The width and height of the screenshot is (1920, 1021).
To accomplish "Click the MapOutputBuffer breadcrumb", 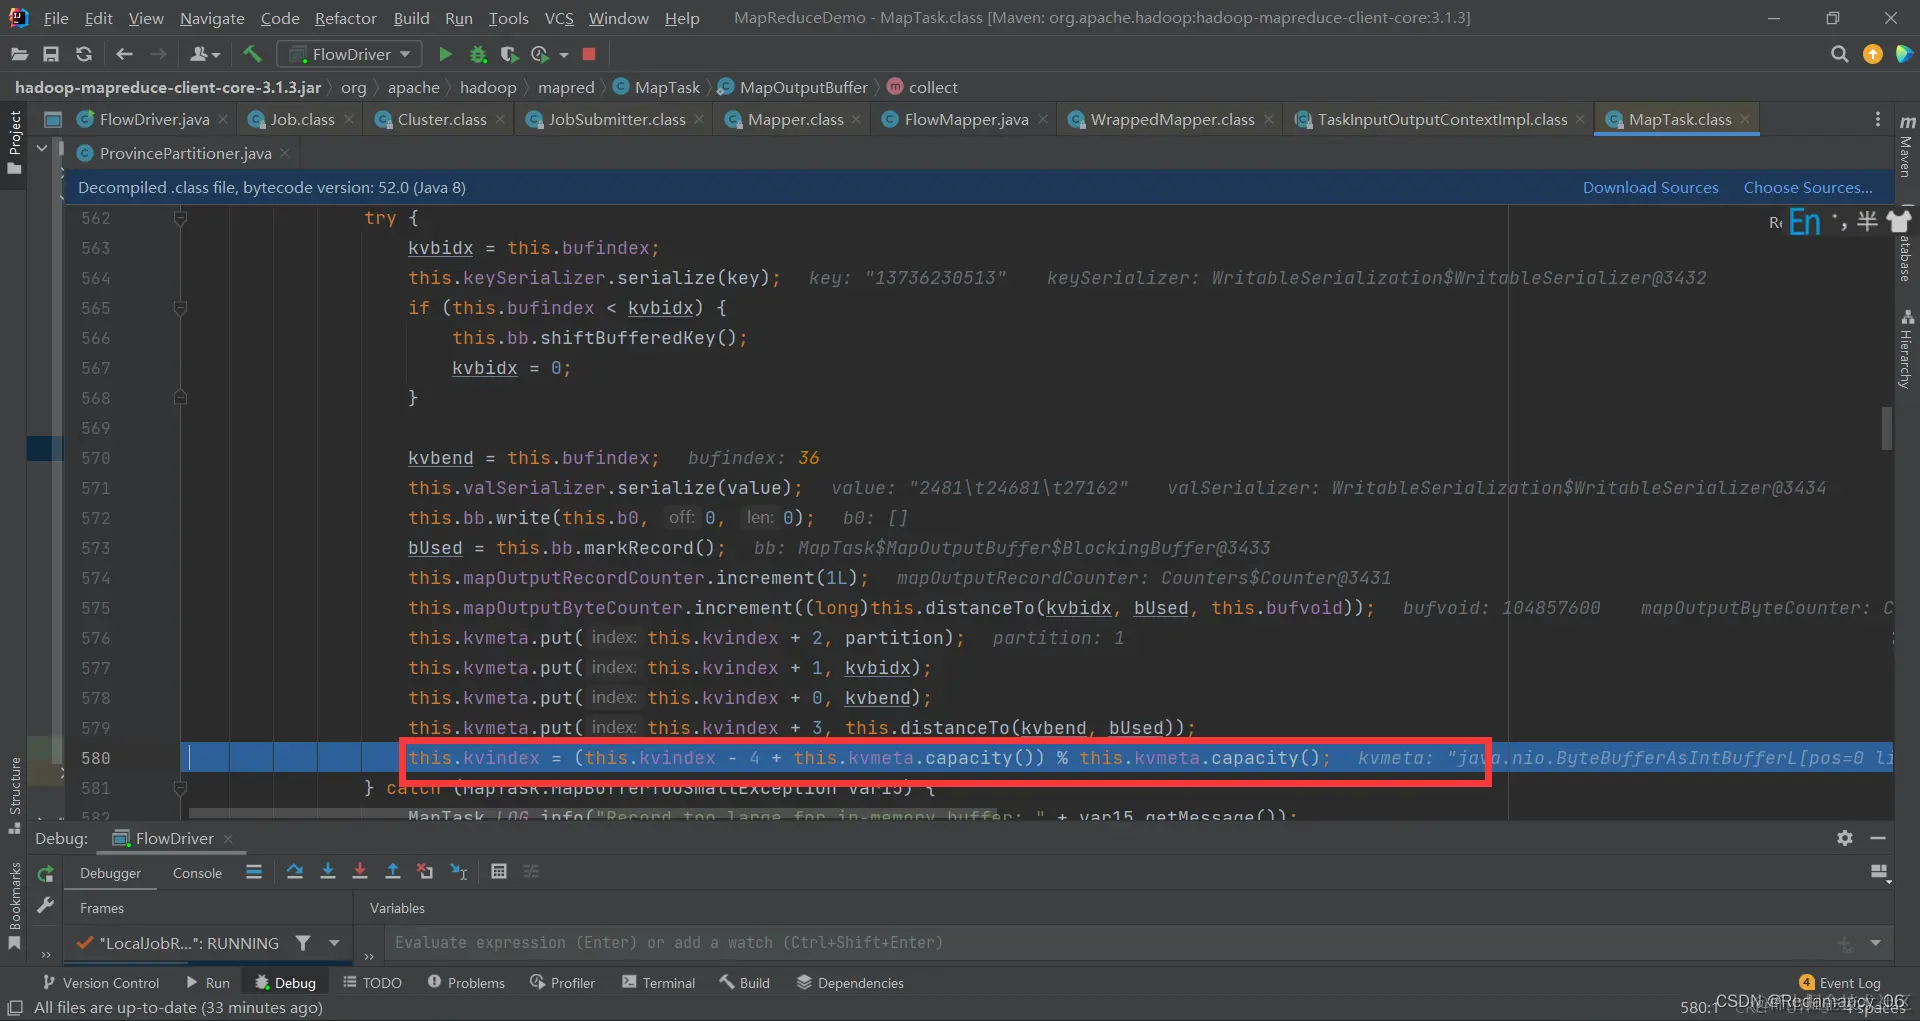I will (793, 88).
